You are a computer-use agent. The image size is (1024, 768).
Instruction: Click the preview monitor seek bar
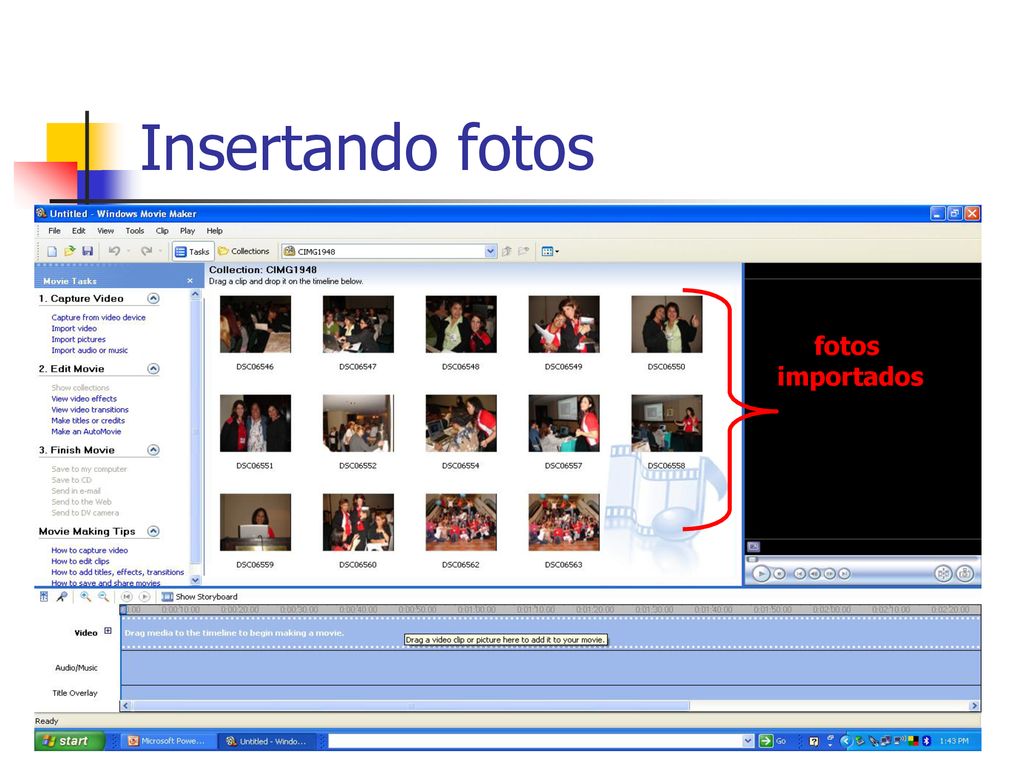862,560
